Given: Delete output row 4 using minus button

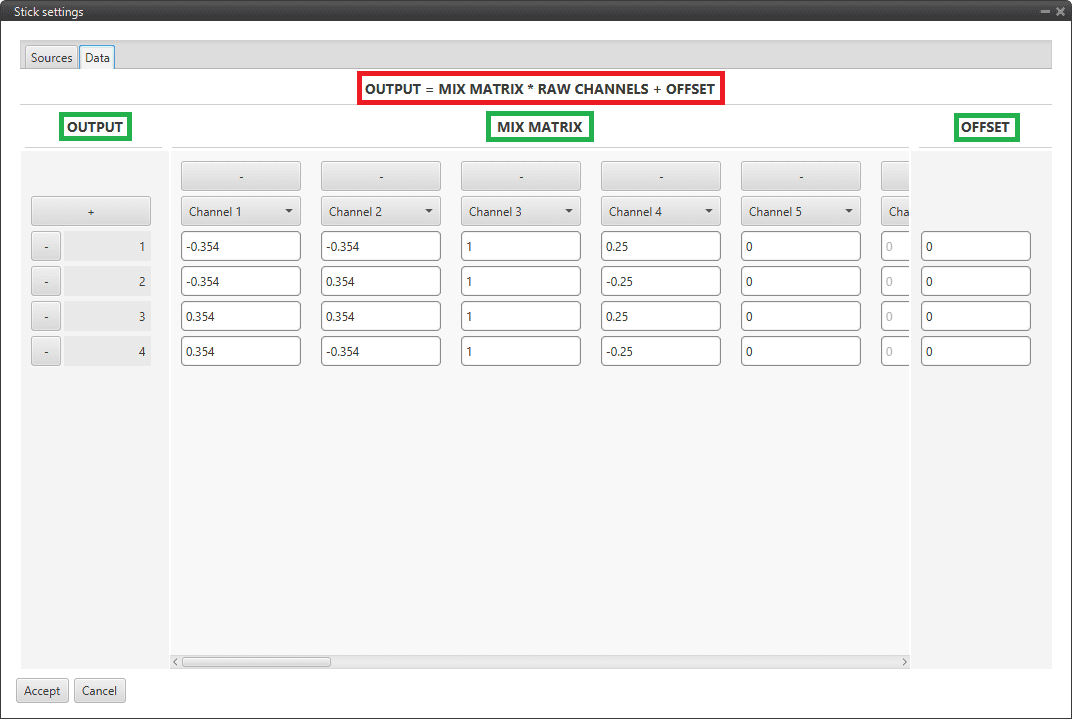Looking at the screenshot, I should pyautogui.click(x=46, y=351).
